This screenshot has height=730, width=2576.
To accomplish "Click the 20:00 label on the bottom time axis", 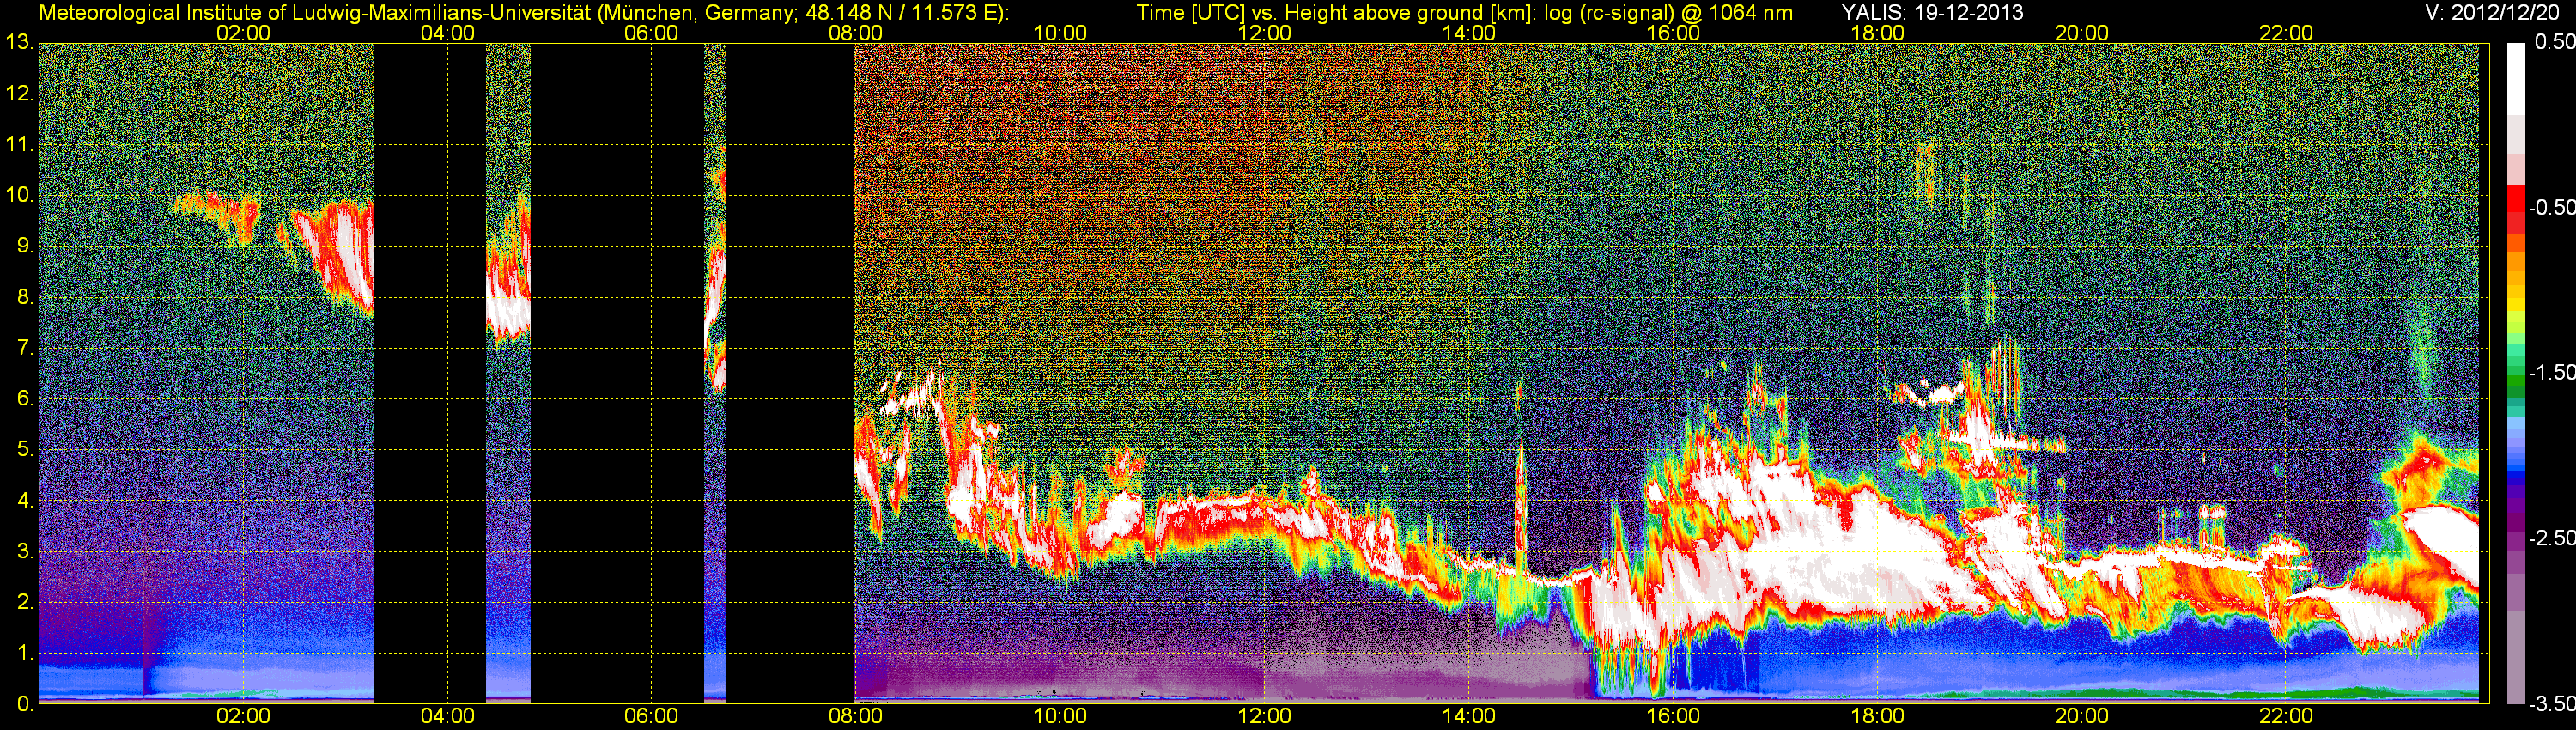I will coord(2082,716).
